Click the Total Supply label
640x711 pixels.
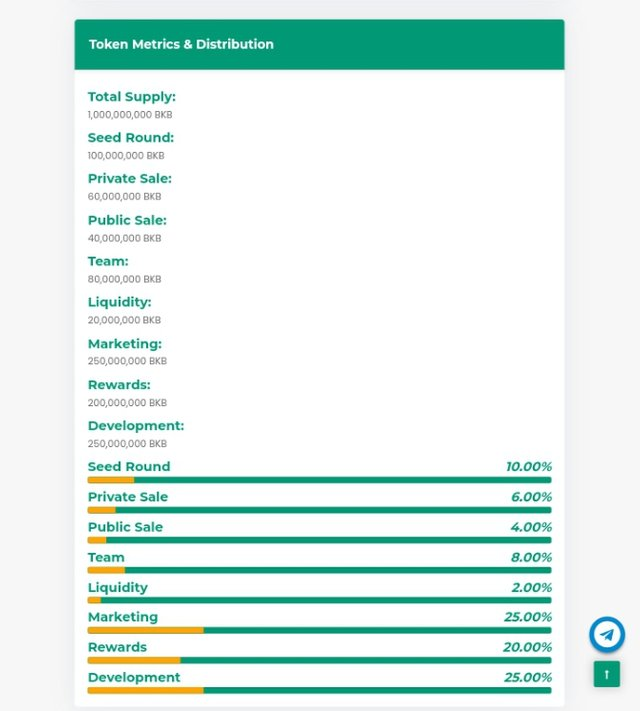click(x=131, y=97)
